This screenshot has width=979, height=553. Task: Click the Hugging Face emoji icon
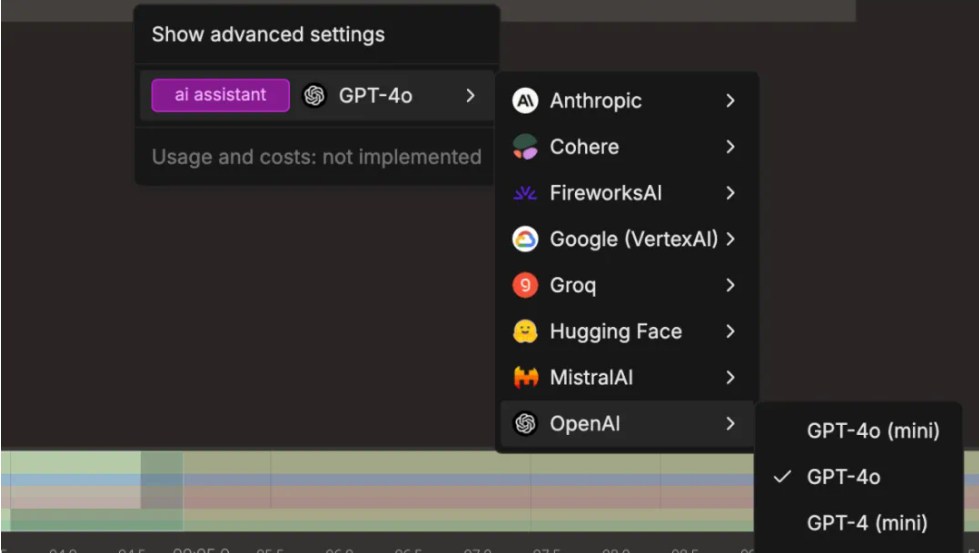click(x=525, y=331)
